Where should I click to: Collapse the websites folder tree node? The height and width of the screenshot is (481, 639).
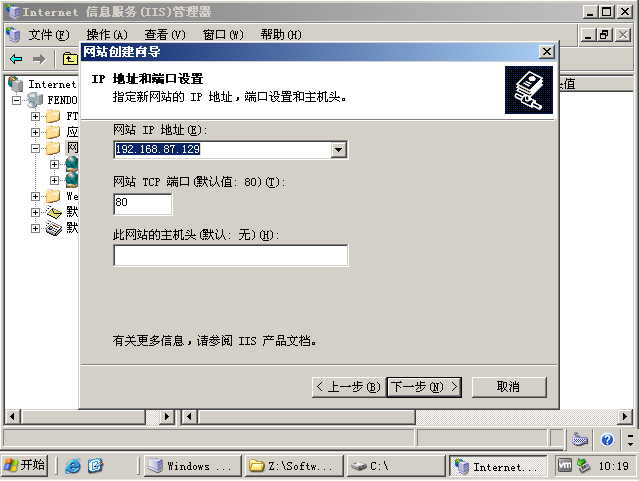pyautogui.click(x=35, y=148)
